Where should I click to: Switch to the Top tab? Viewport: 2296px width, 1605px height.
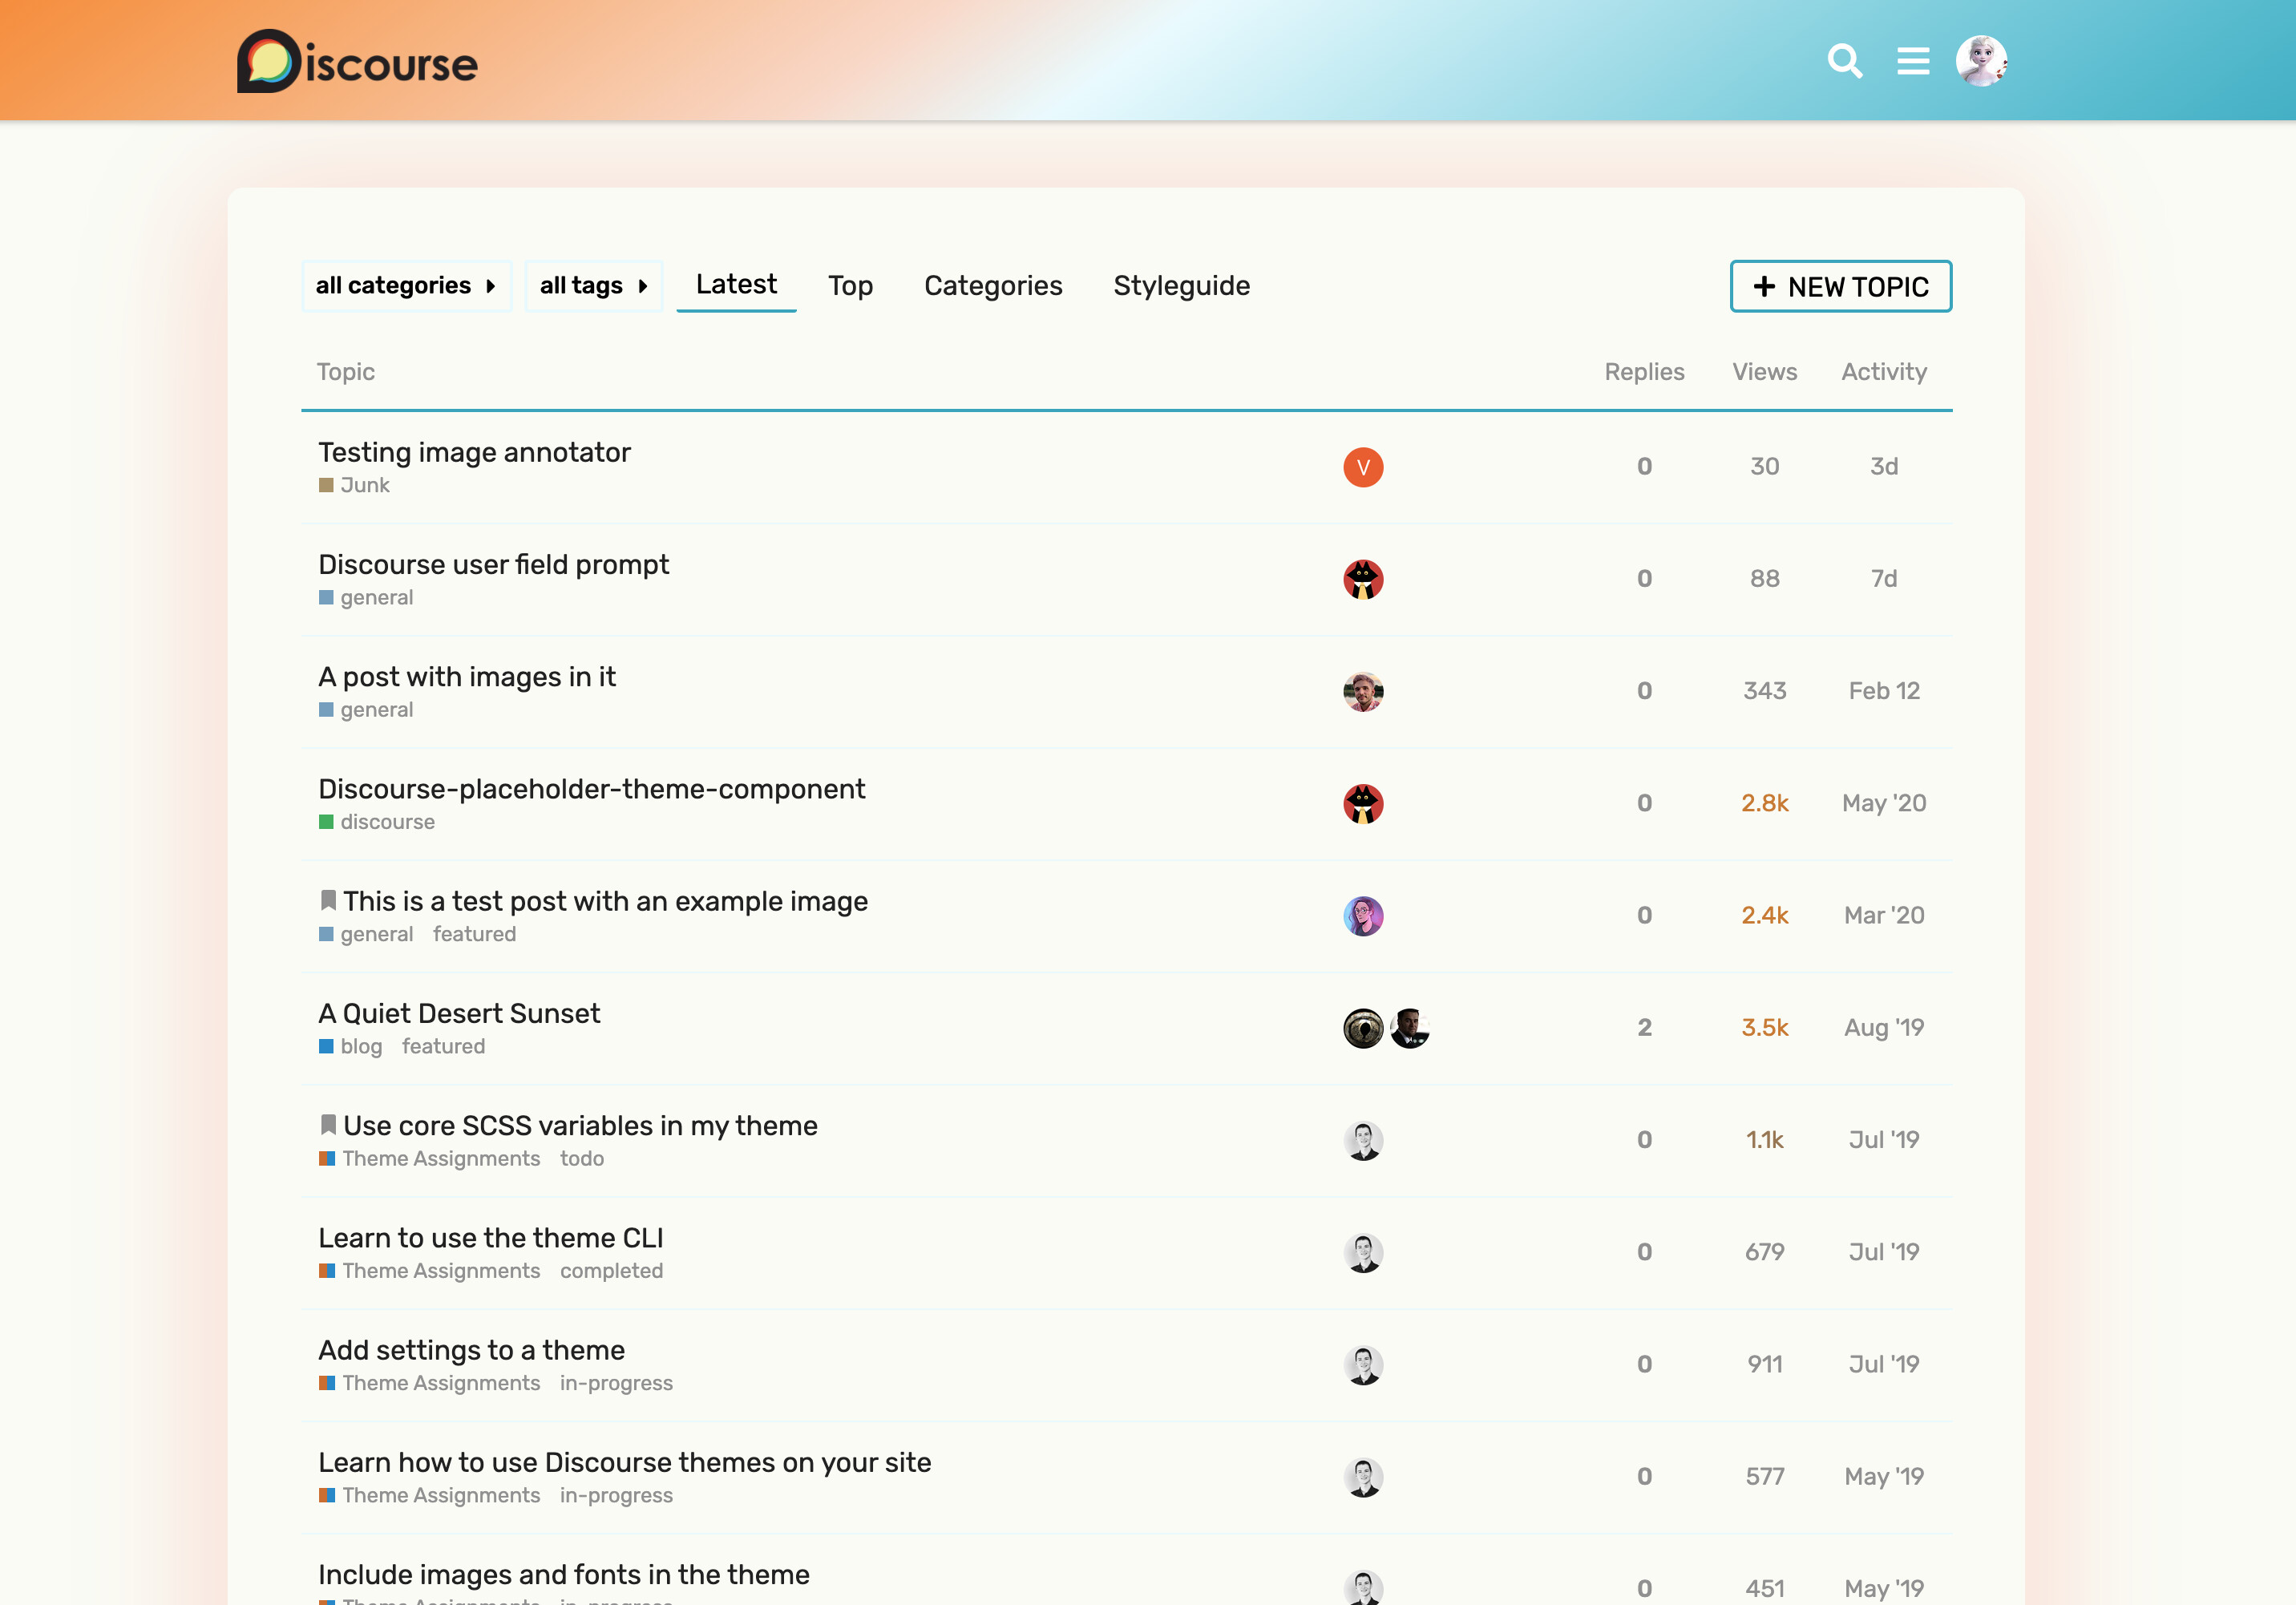(850, 286)
